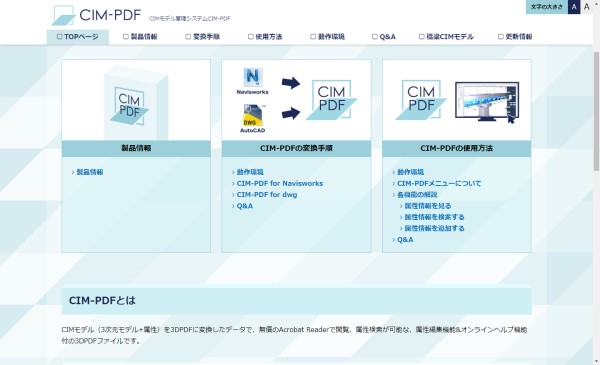Click the AutoCAD DWG file icon
The width and height of the screenshot is (600, 365).
click(x=253, y=116)
